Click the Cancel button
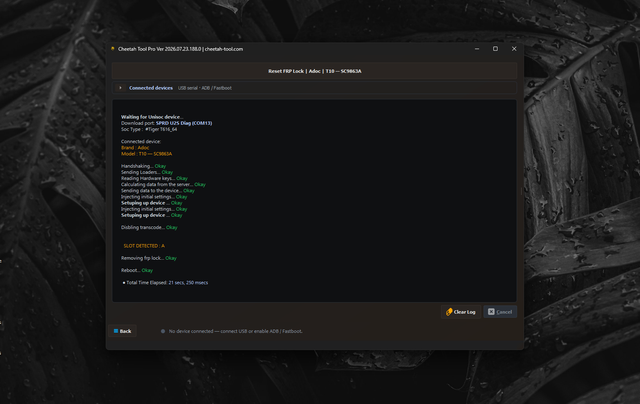Image resolution: width=640 pixels, height=404 pixels. 500,312
